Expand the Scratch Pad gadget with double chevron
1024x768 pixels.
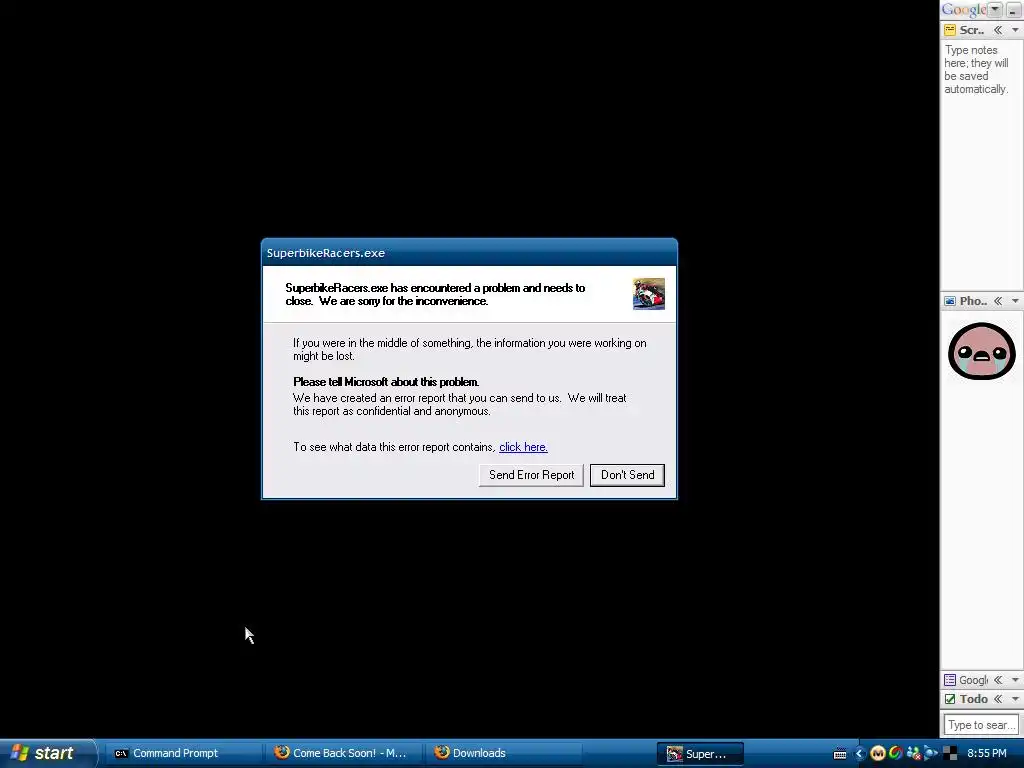point(998,30)
